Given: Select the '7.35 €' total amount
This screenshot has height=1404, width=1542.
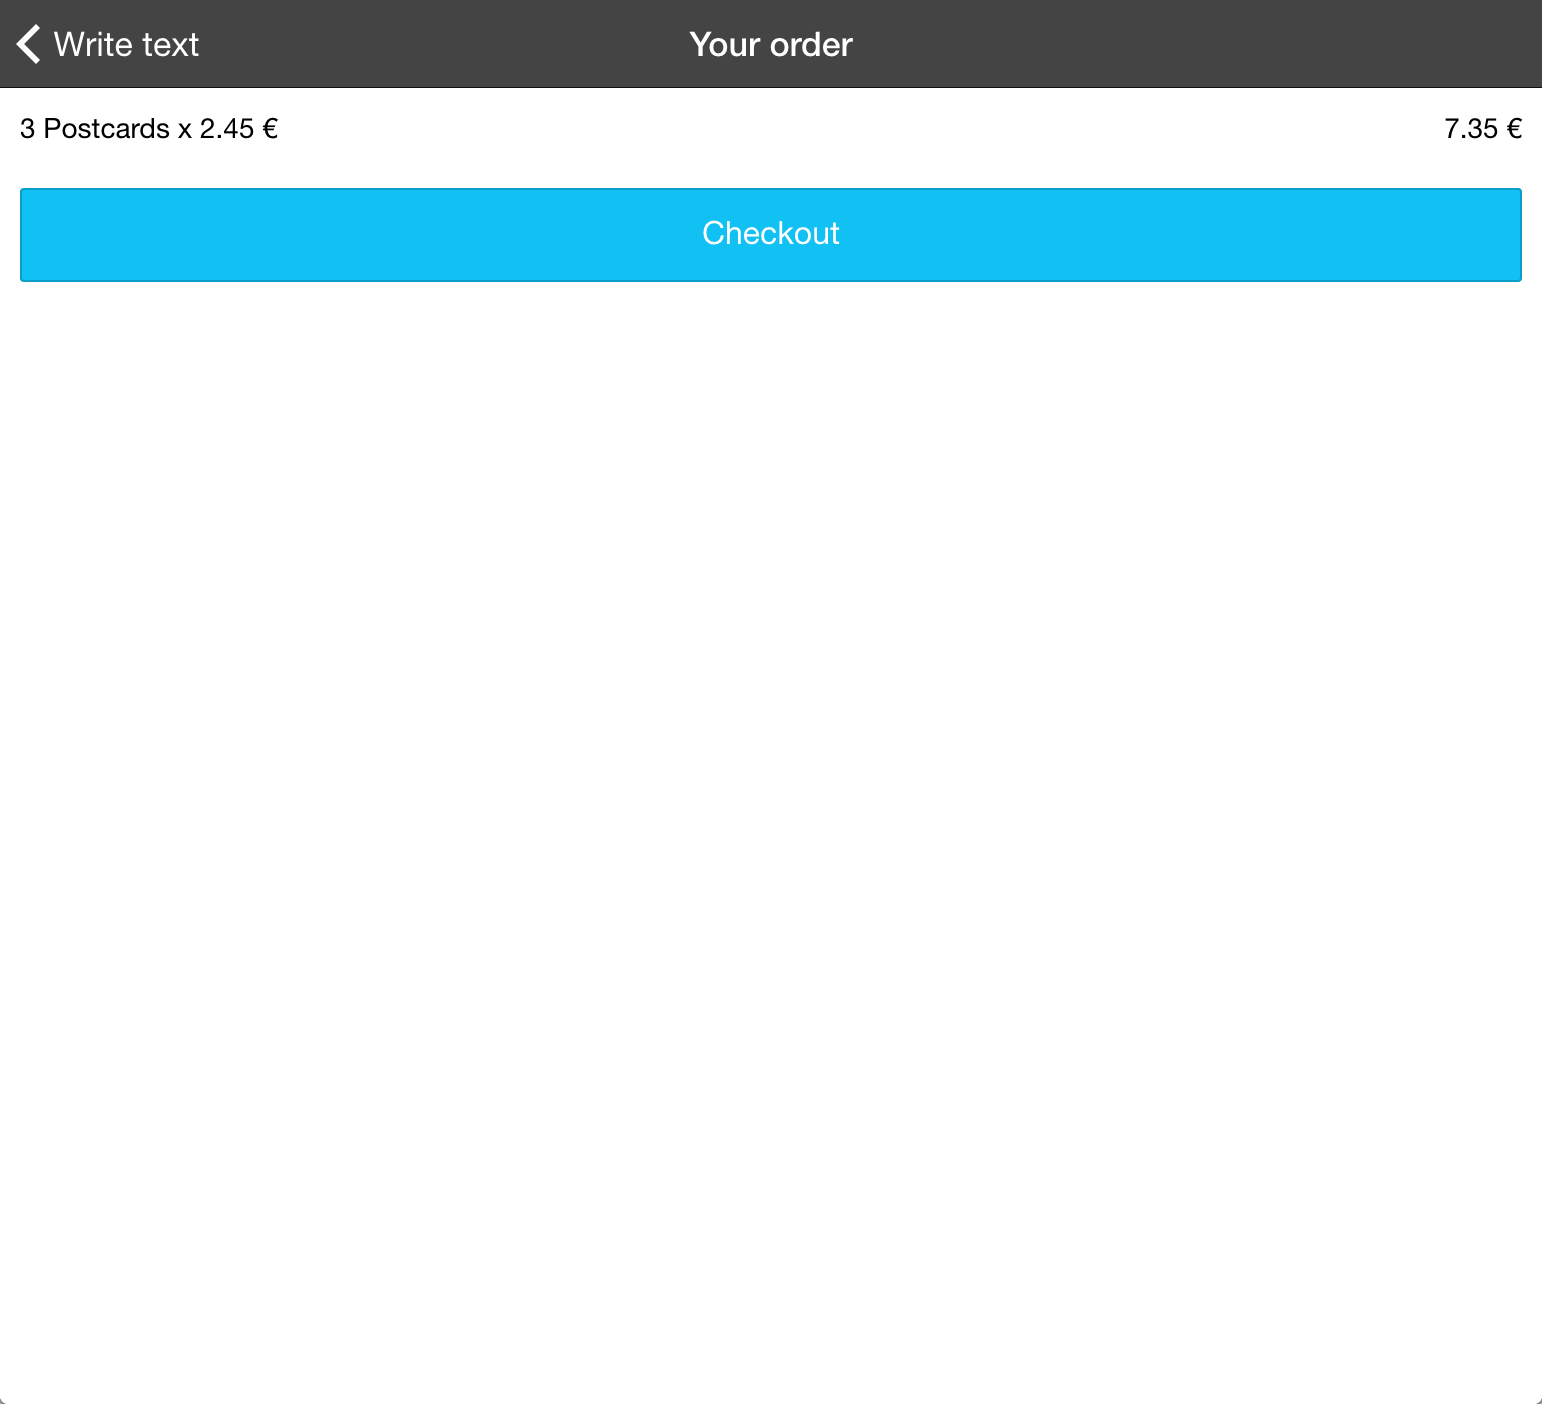Looking at the screenshot, I should tap(1483, 129).
